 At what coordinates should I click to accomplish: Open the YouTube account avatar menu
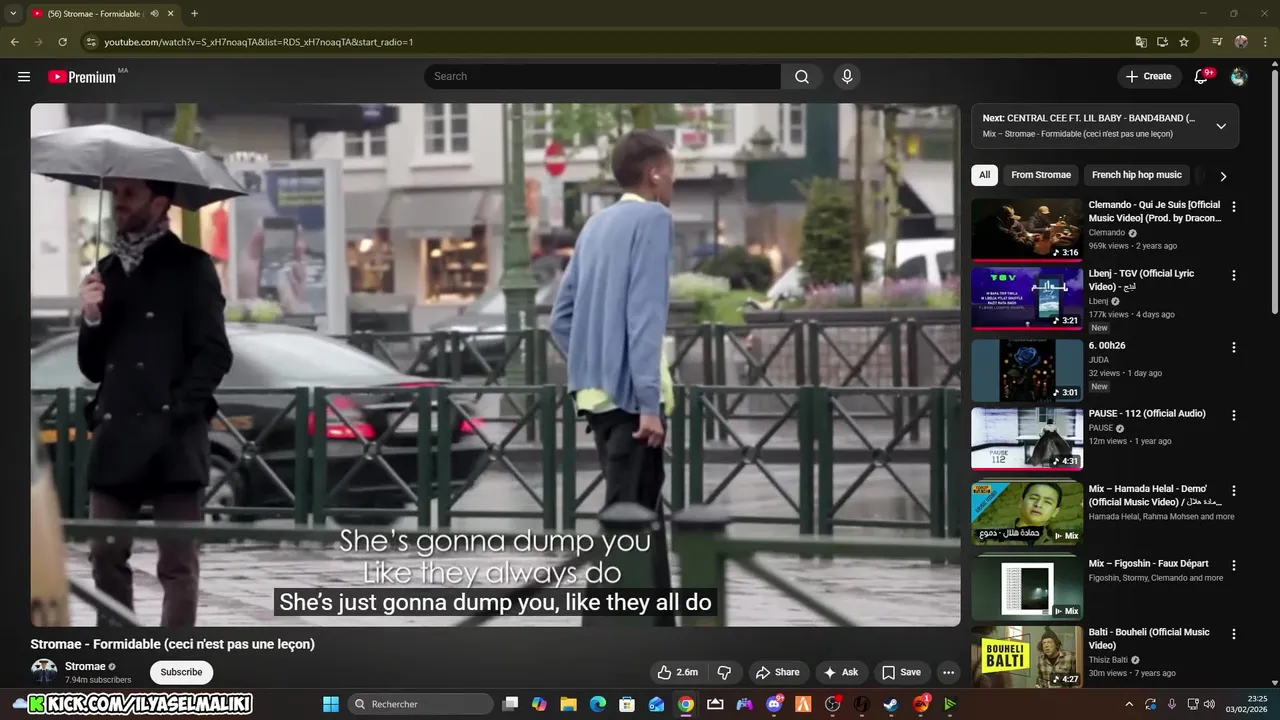pyautogui.click(x=1239, y=77)
